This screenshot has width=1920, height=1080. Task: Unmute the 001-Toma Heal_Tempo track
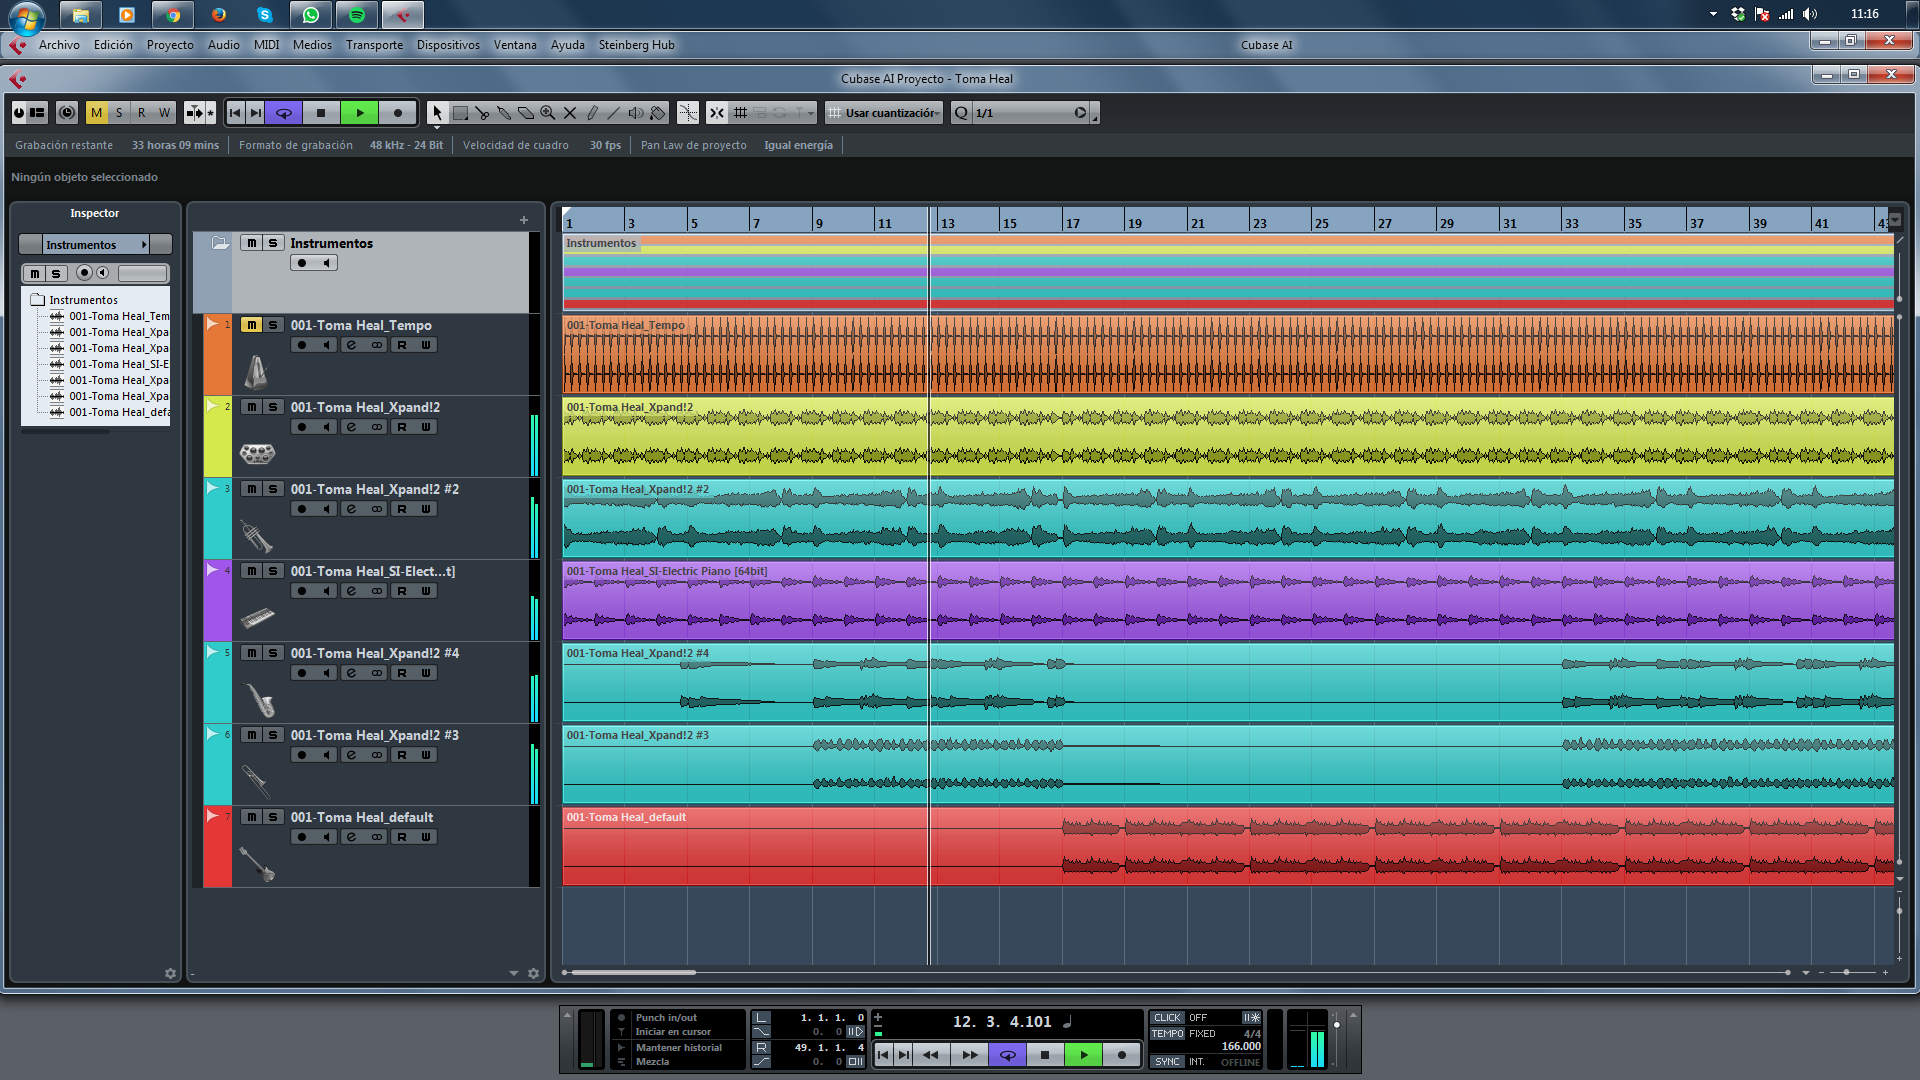(x=251, y=325)
